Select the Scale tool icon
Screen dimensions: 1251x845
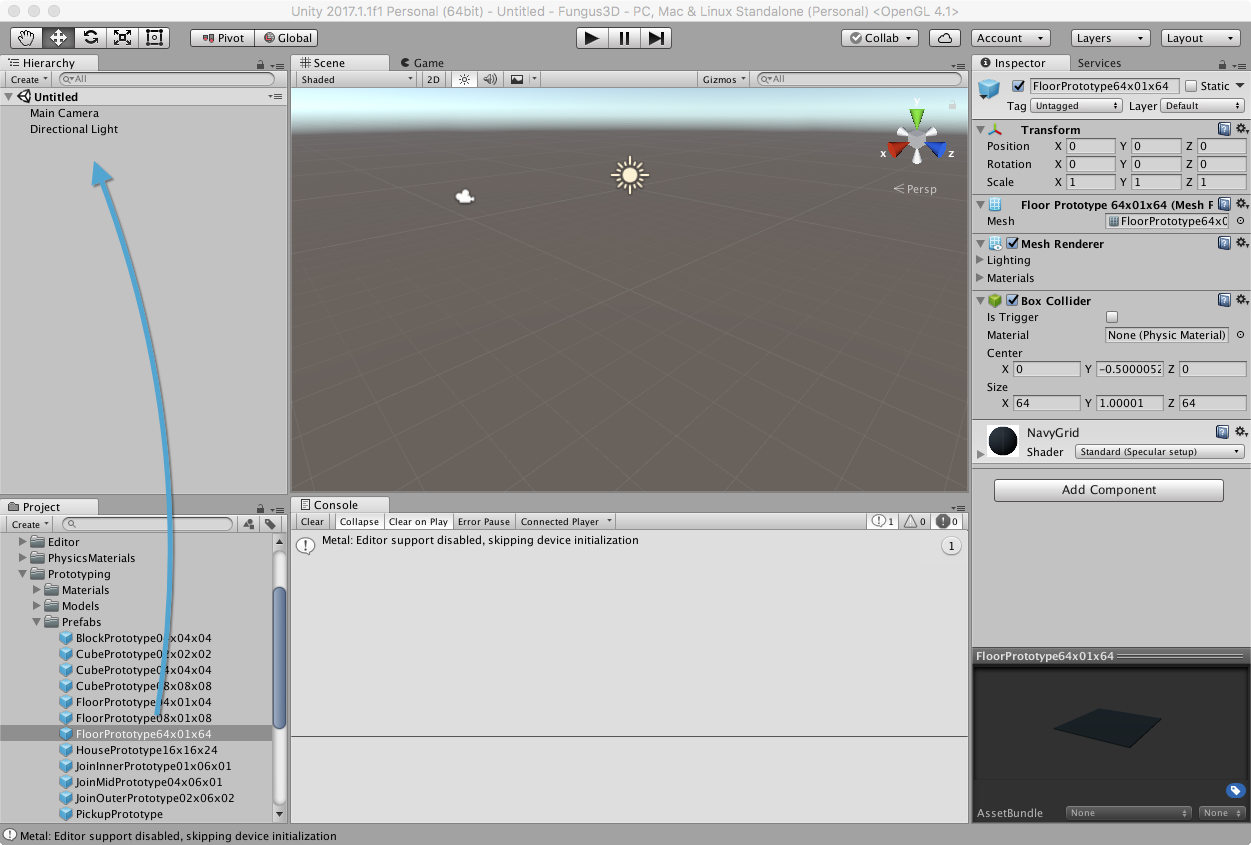[x=122, y=38]
